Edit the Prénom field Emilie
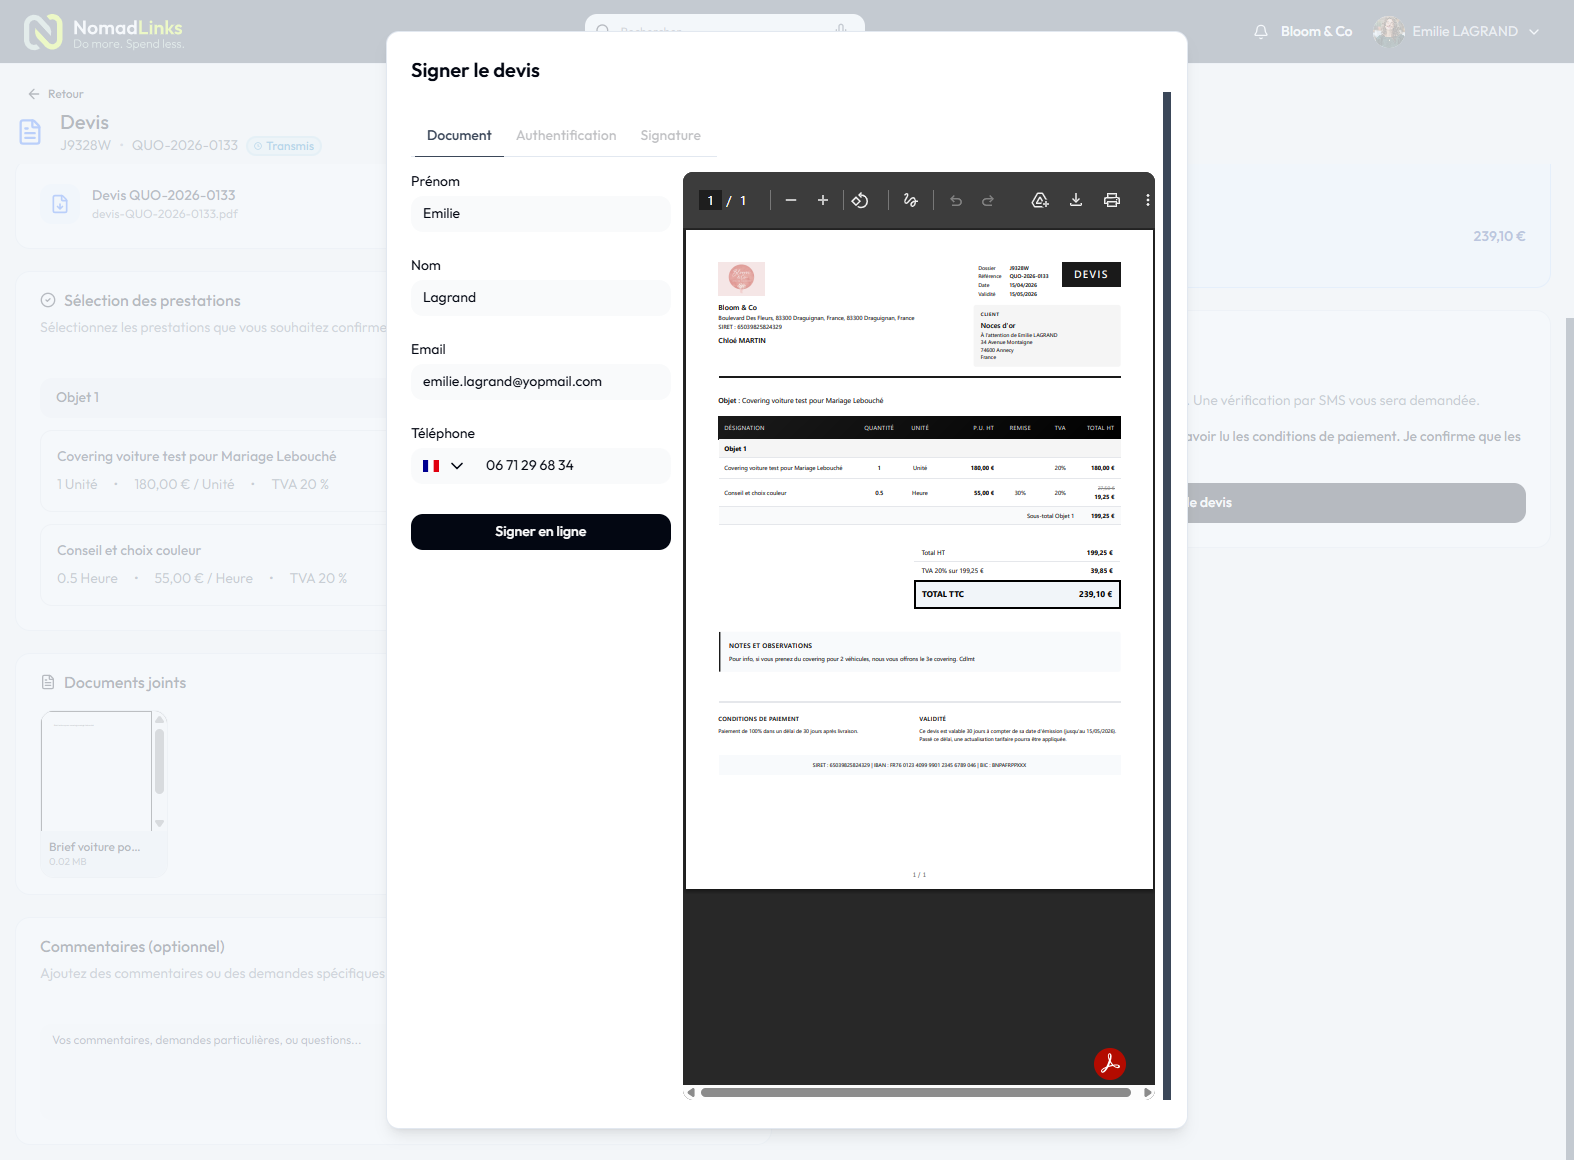1574x1160 pixels. click(x=541, y=214)
